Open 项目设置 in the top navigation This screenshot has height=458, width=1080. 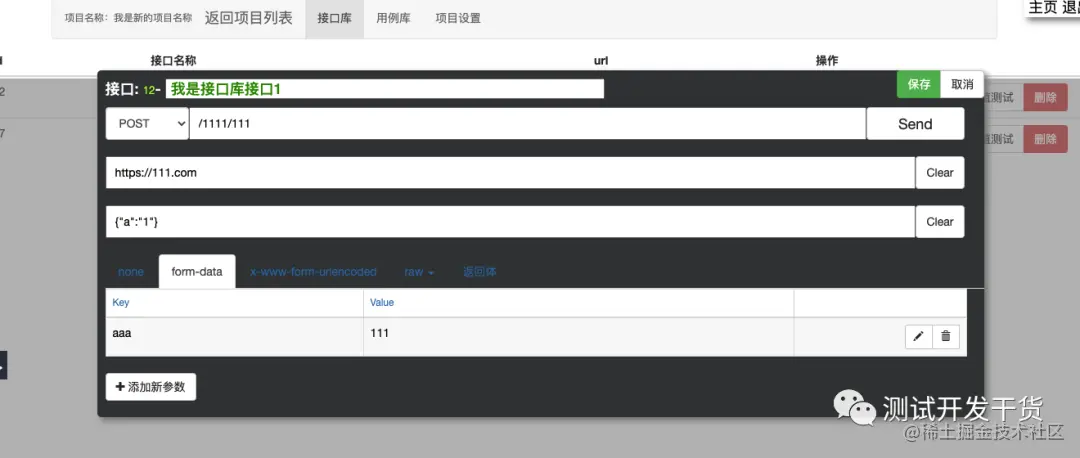(458, 19)
